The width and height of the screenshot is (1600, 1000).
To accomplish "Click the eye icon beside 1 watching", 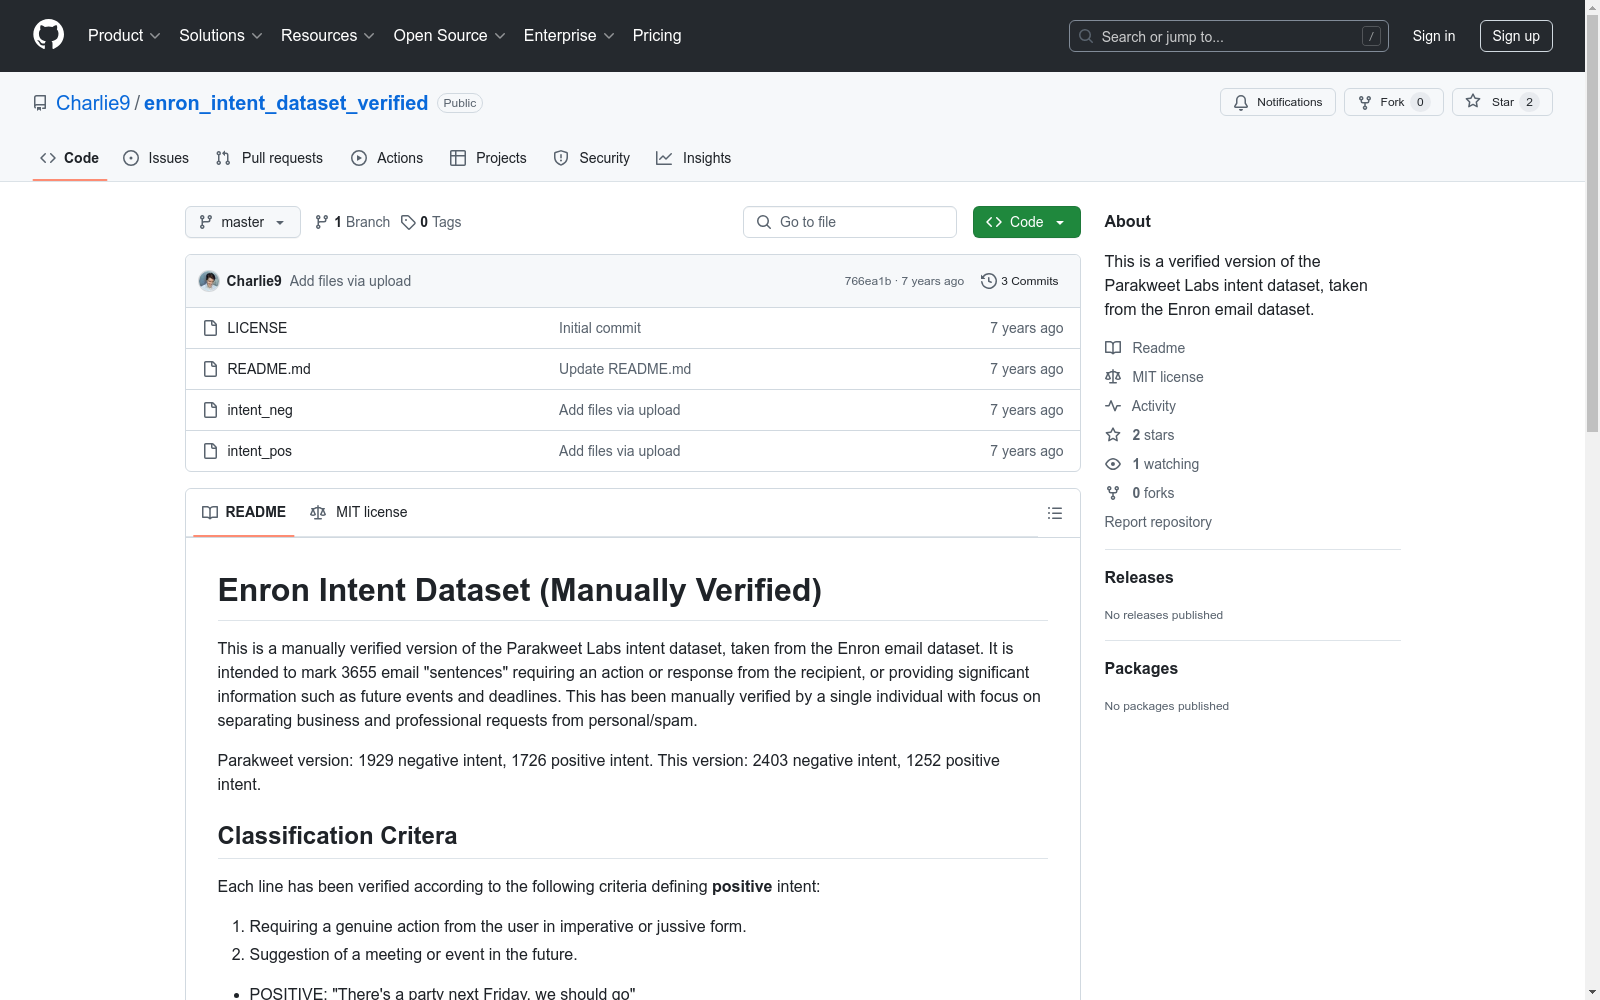I will click(x=1113, y=464).
